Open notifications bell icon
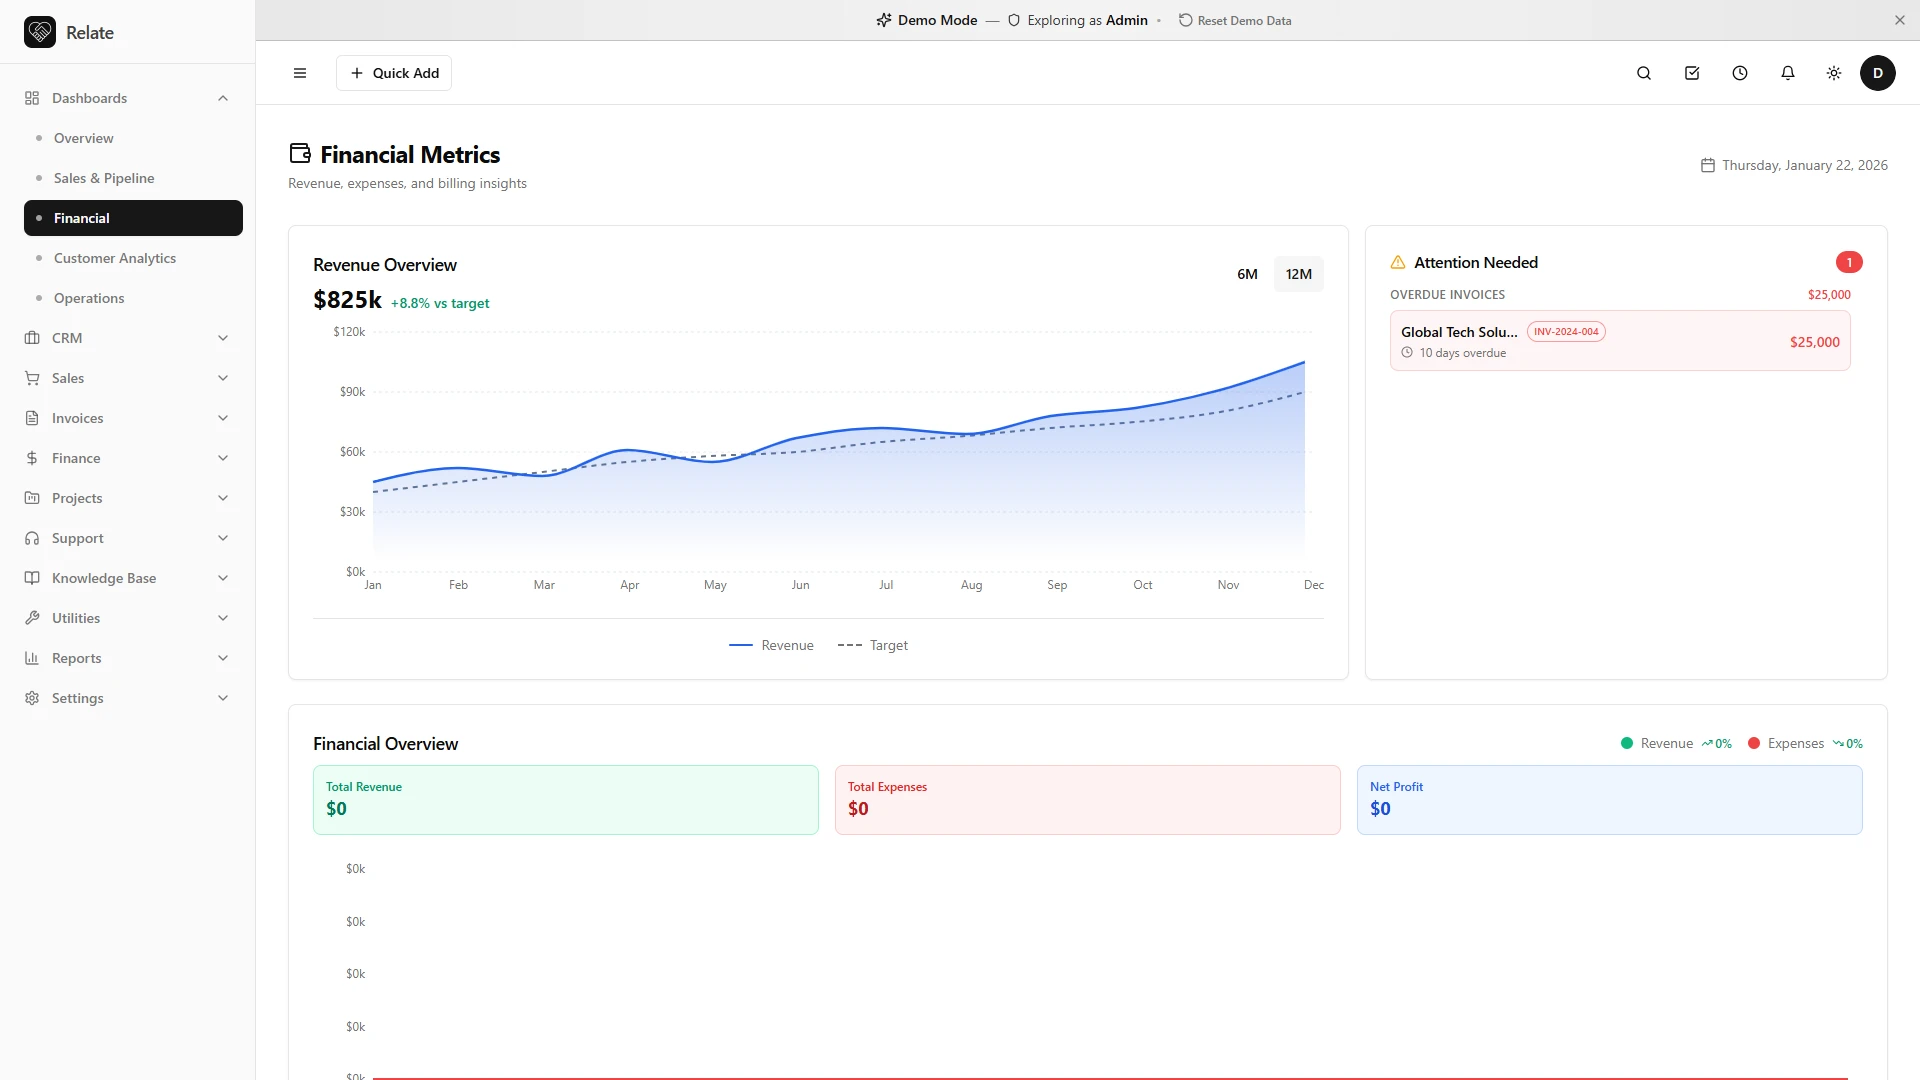Viewport: 1920px width, 1080px height. click(x=1788, y=73)
